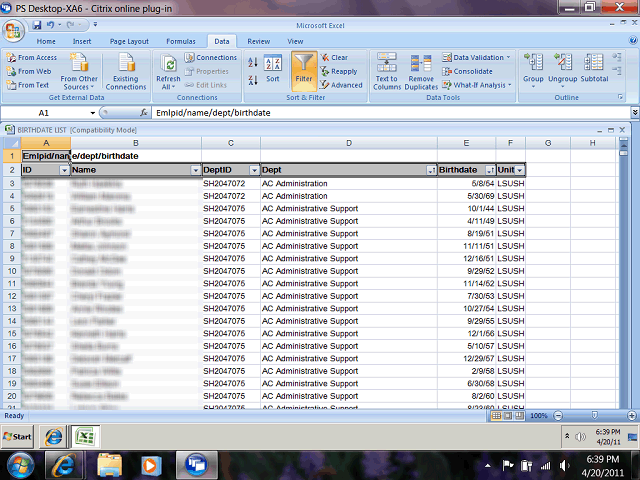
Task: Open the Home ribbon tab
Action: (46, 41)
